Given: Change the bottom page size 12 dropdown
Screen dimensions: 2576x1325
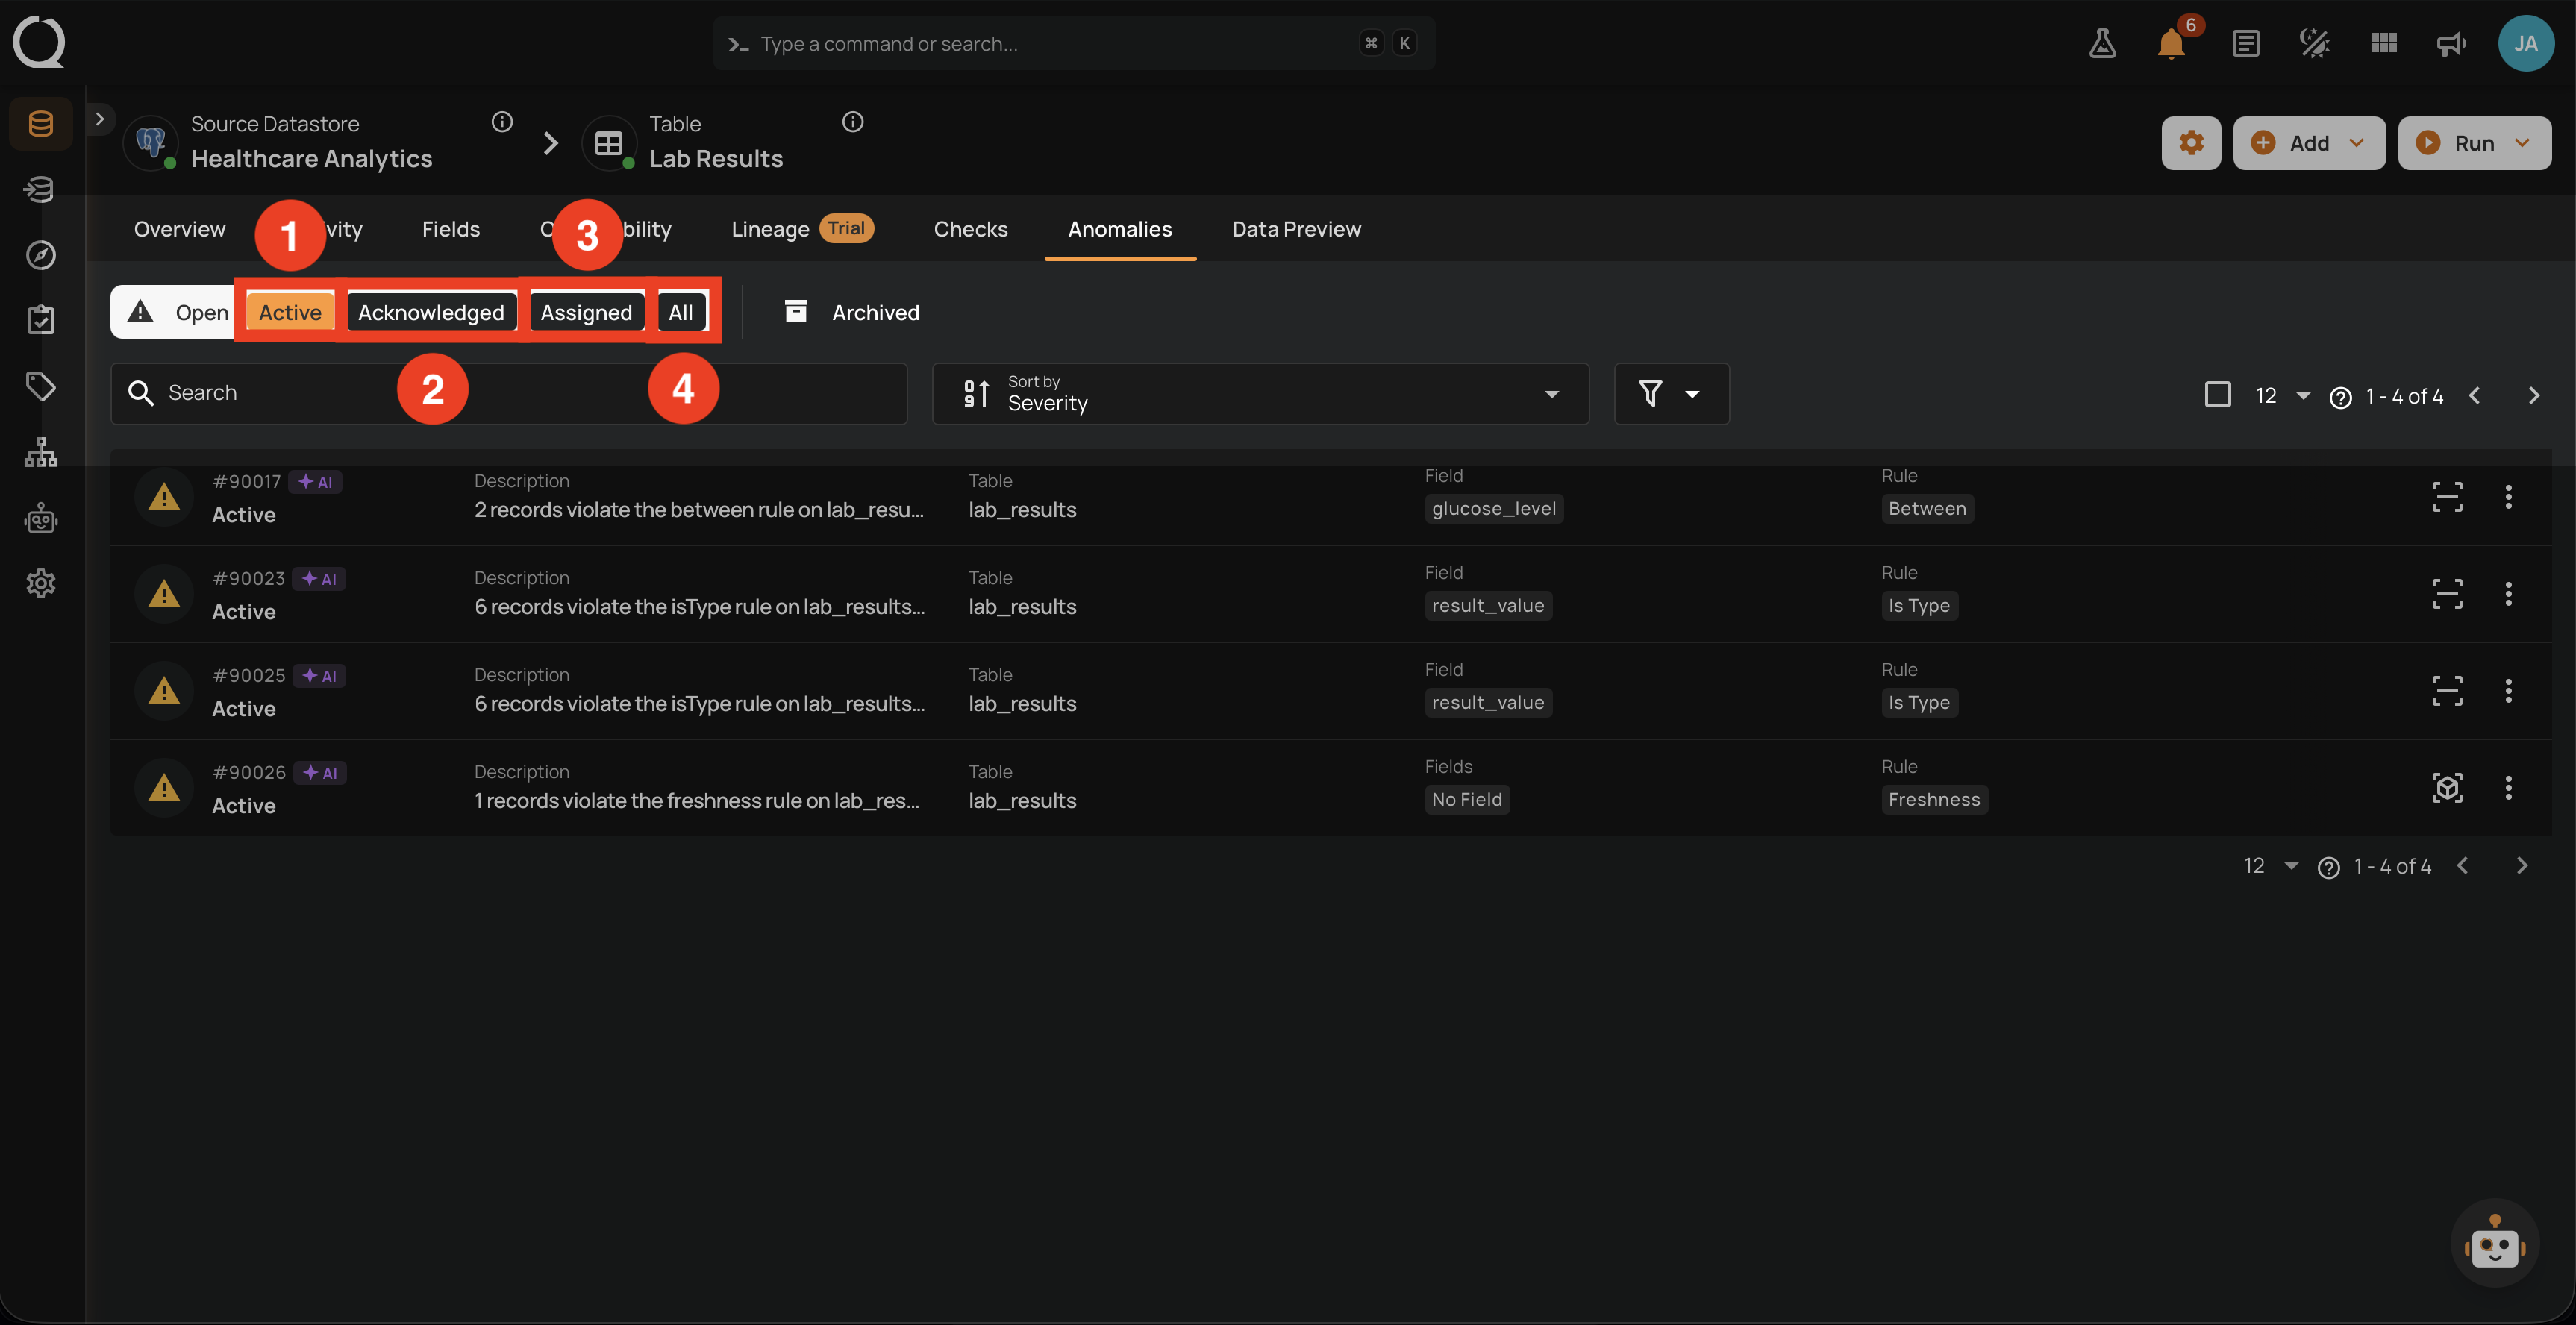Looking at the screenshot, I should [2270, 866].
